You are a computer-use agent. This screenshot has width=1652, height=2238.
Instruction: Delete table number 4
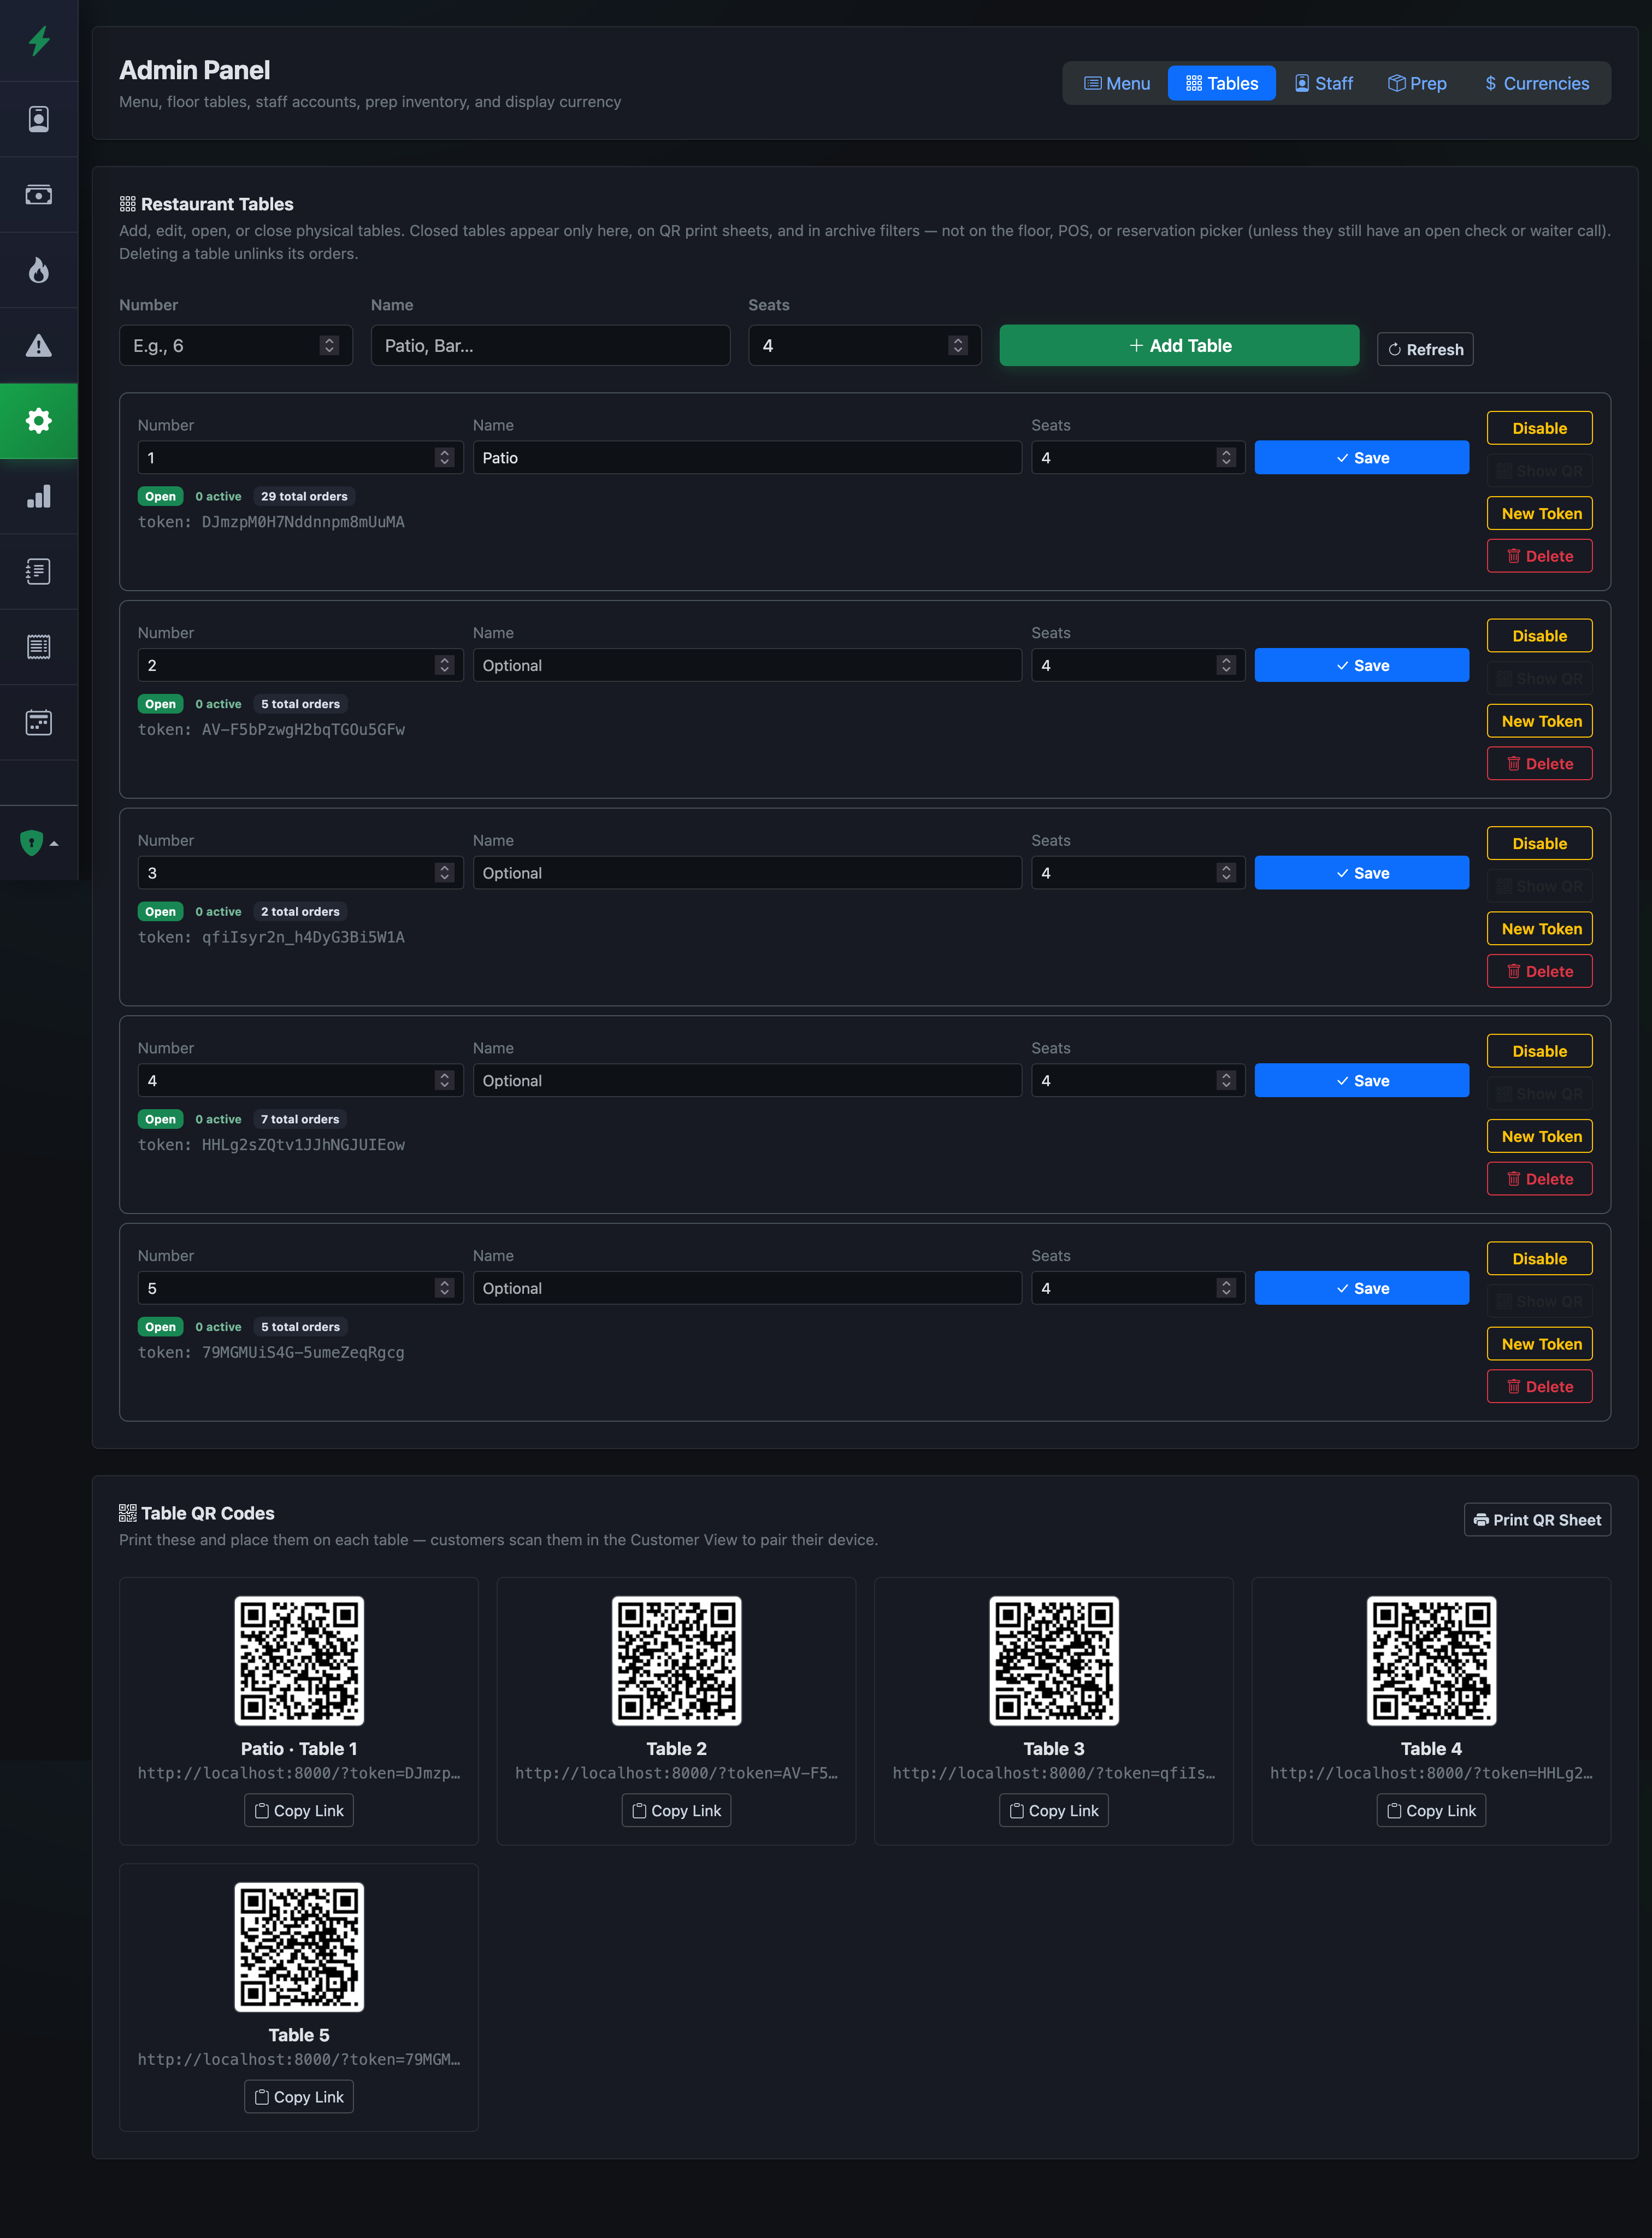pos(1539,1179)
